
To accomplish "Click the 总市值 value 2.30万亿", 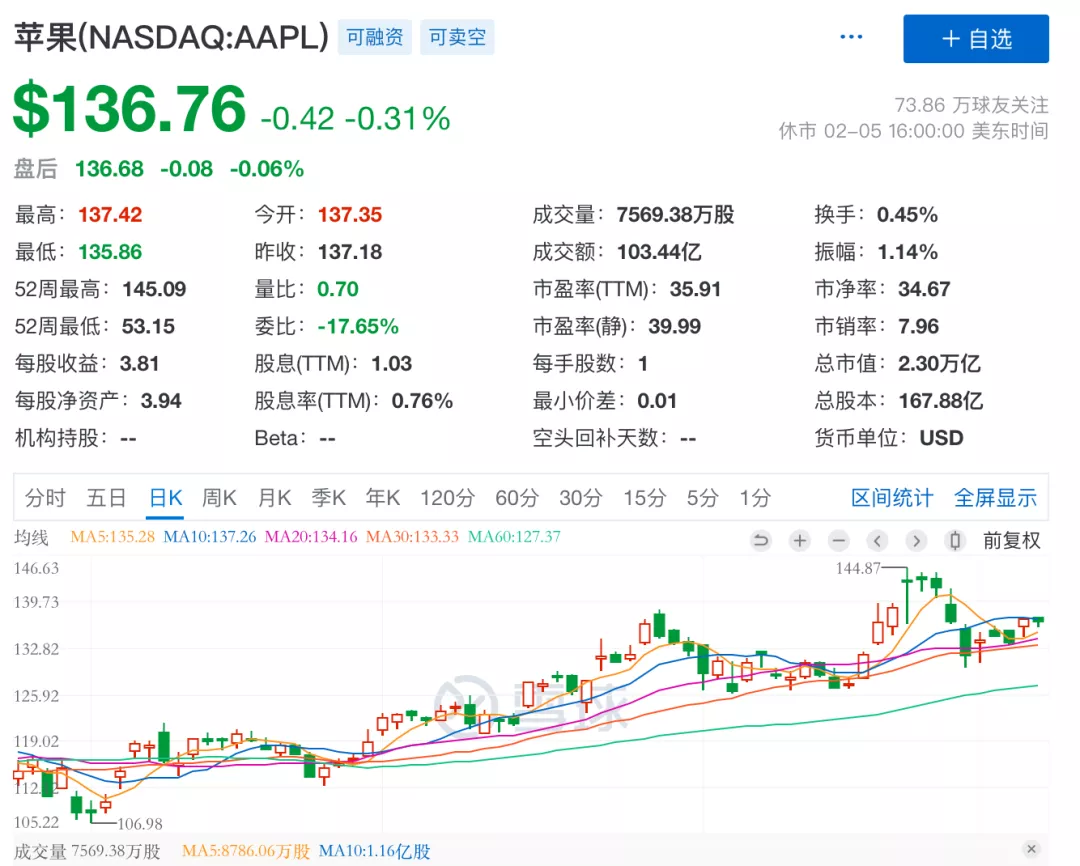I will point(939,364).
